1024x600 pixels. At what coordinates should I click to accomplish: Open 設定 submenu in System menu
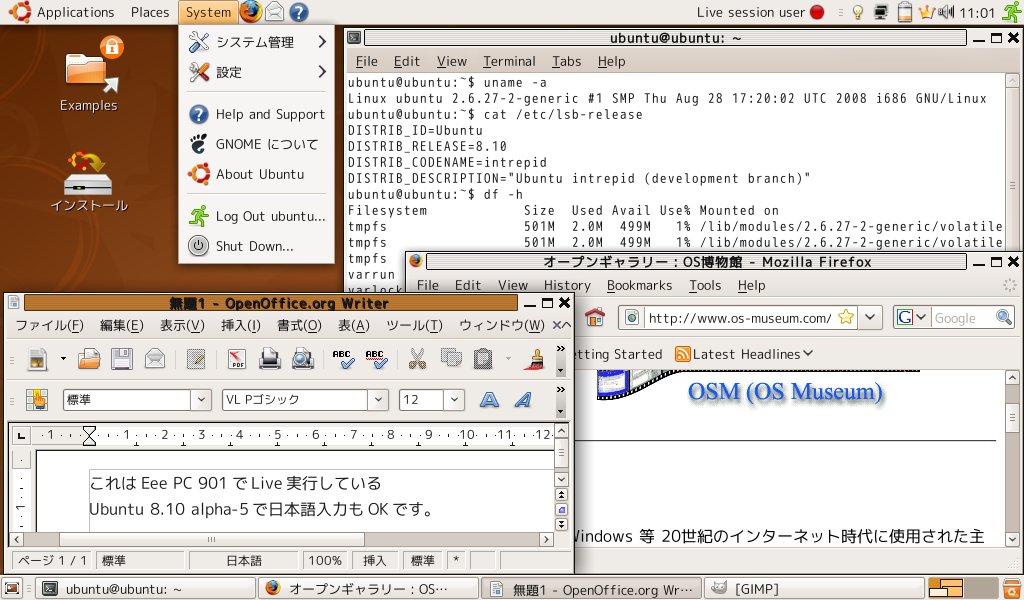pyautogui.click(x=257, y=72)
